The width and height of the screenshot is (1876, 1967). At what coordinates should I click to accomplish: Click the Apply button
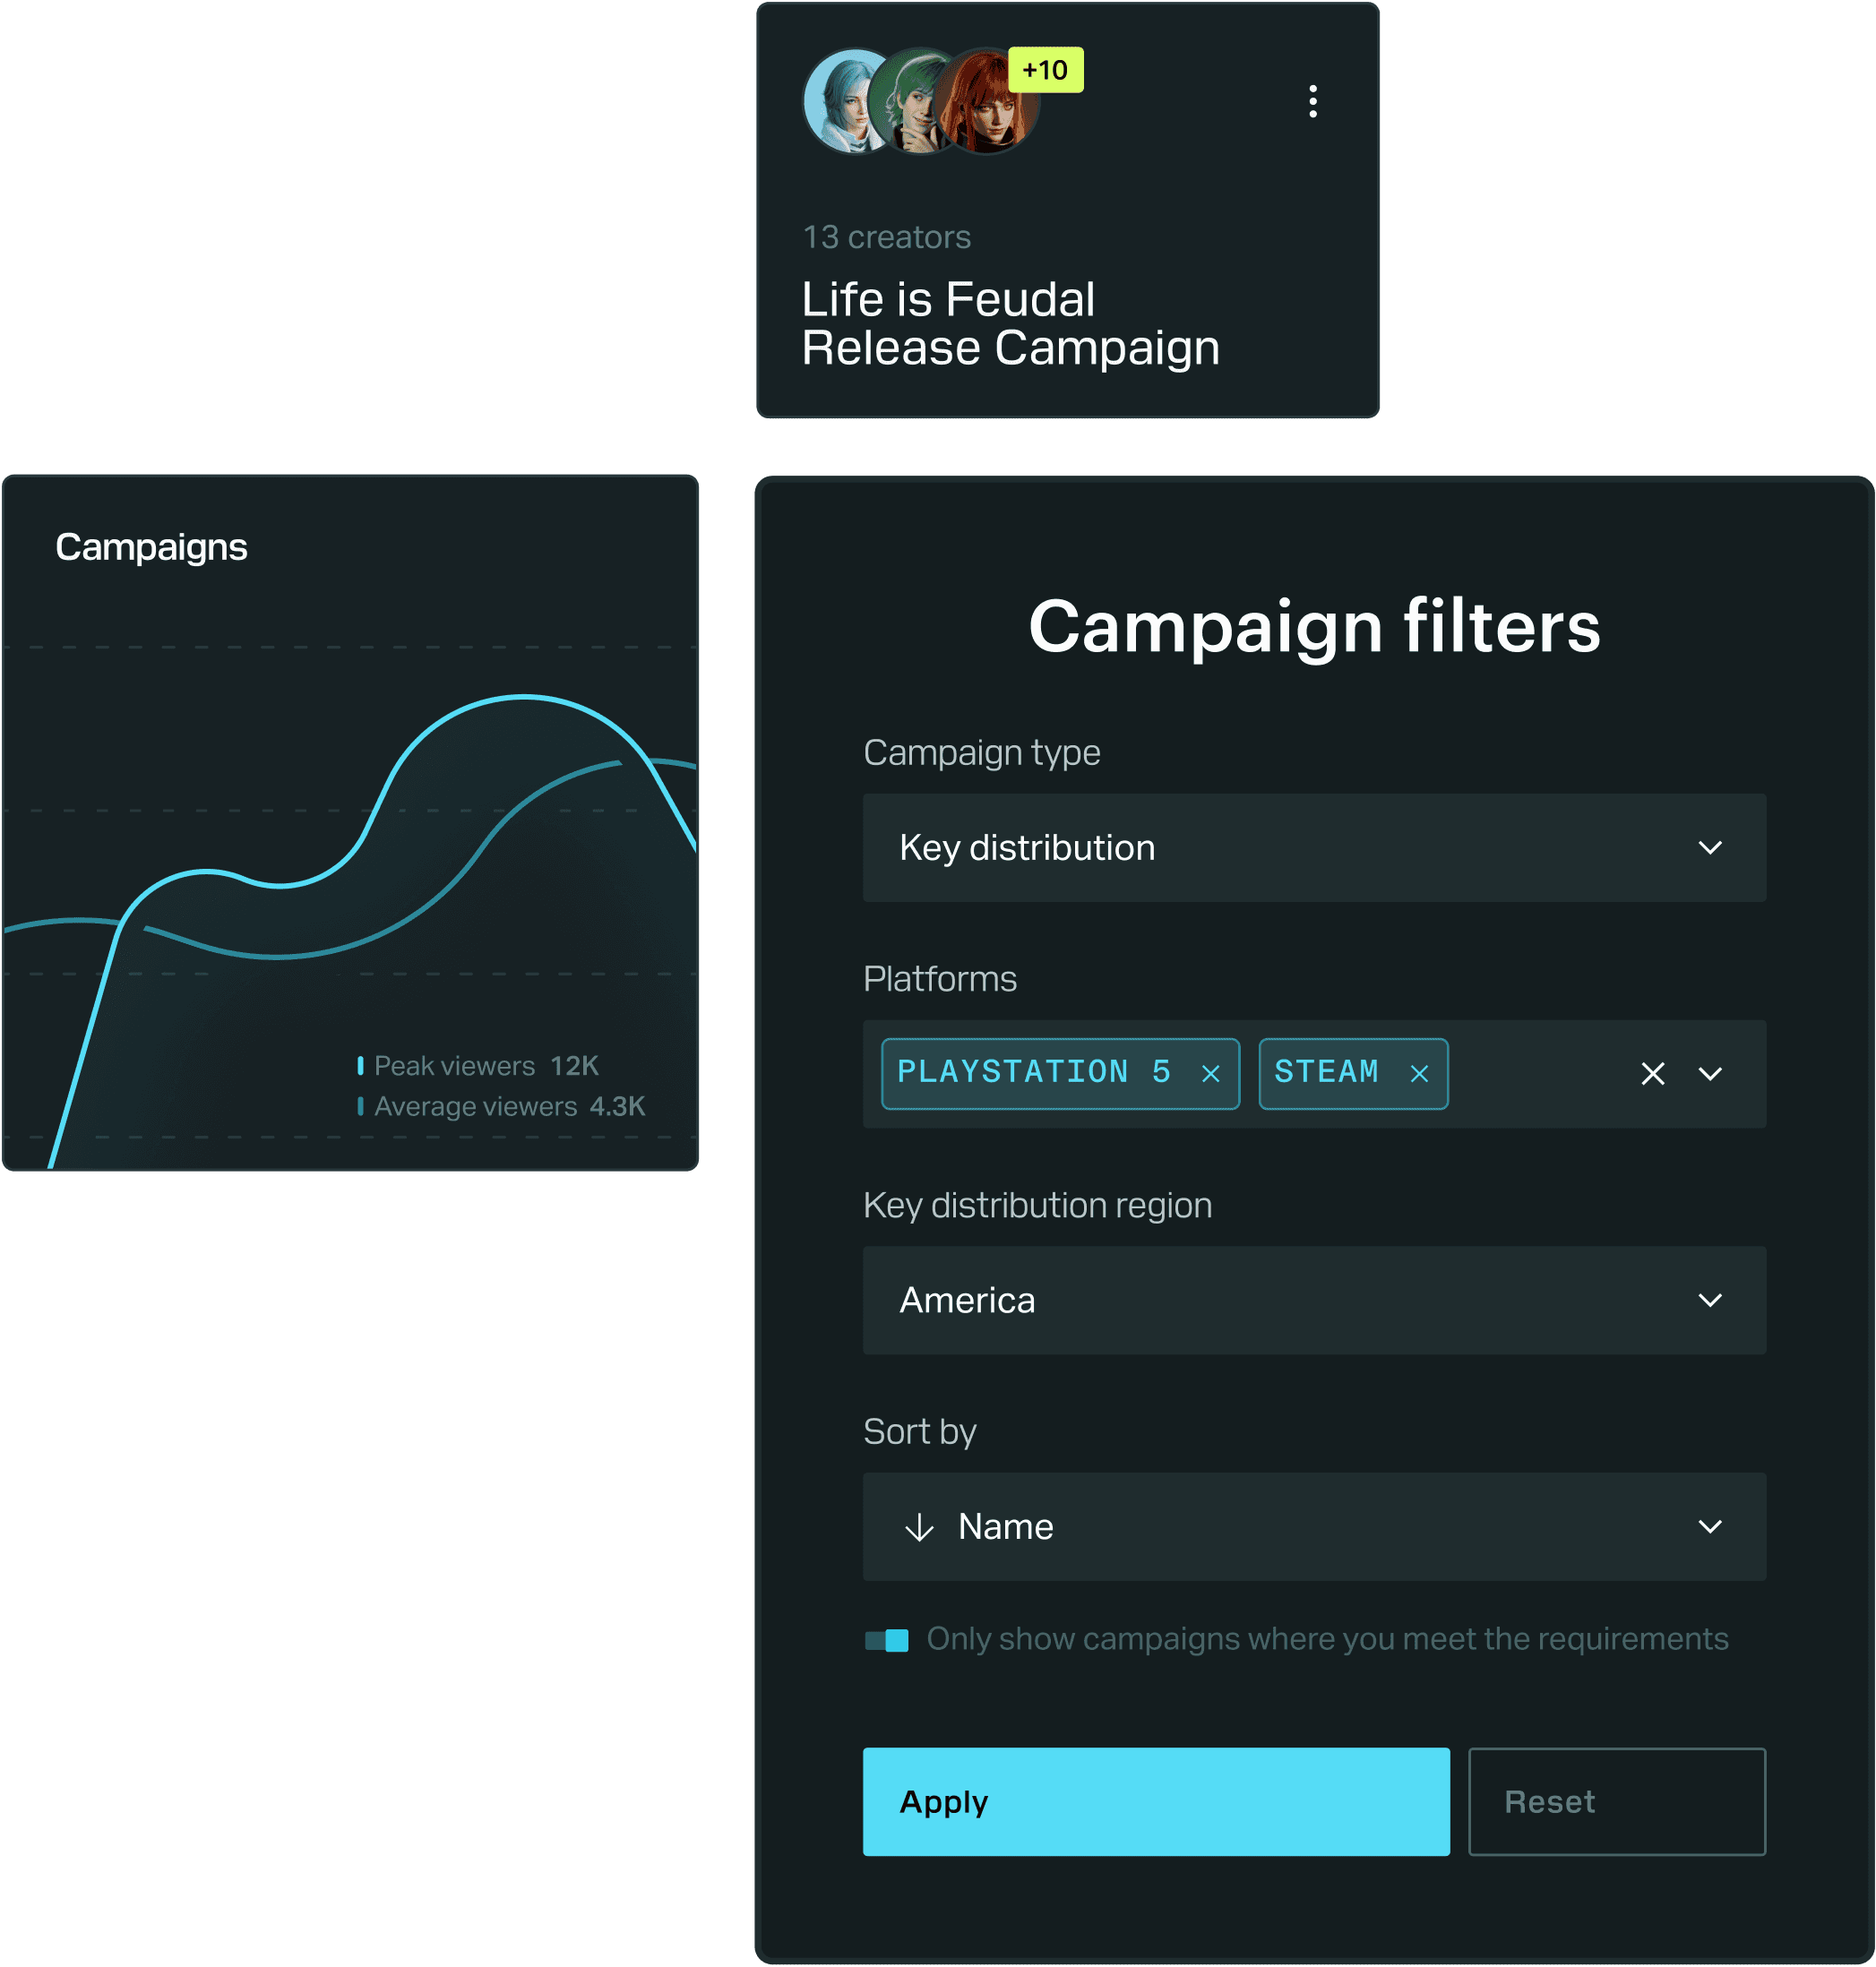pos(1155,1802)
